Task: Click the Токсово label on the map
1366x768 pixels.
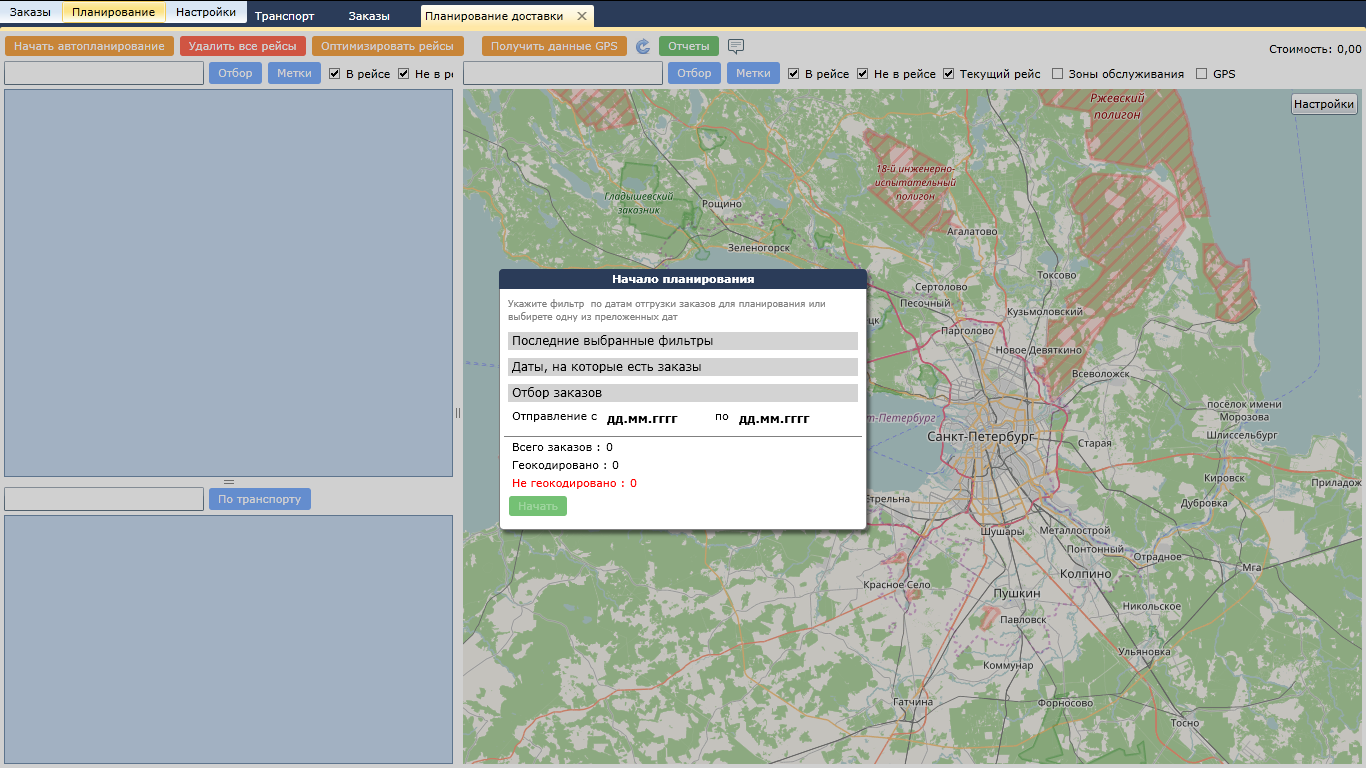Action: point(1057,275)
